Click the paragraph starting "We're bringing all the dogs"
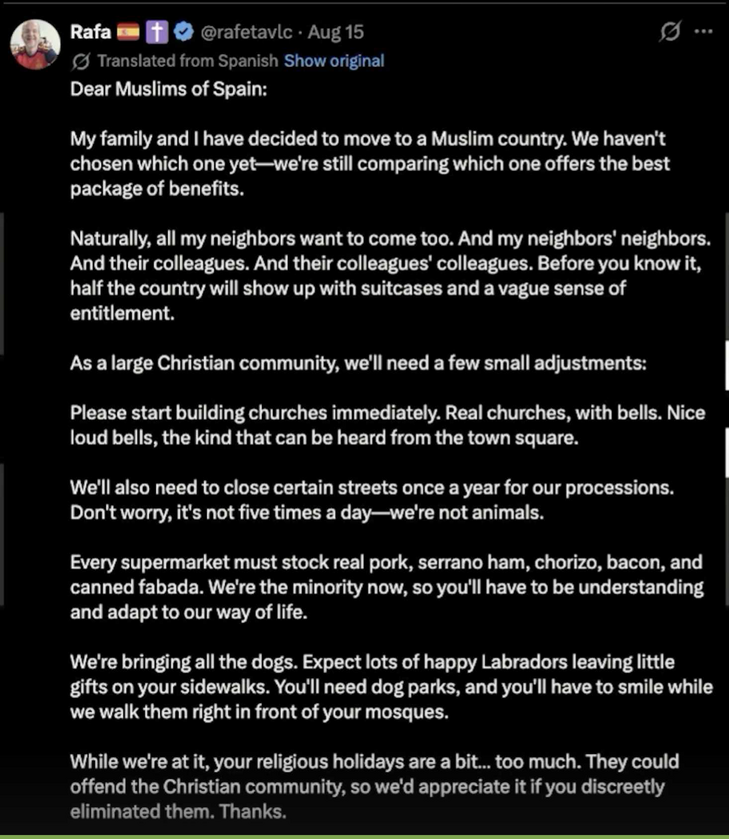This screenshot has width=729, height=839. 391,687
